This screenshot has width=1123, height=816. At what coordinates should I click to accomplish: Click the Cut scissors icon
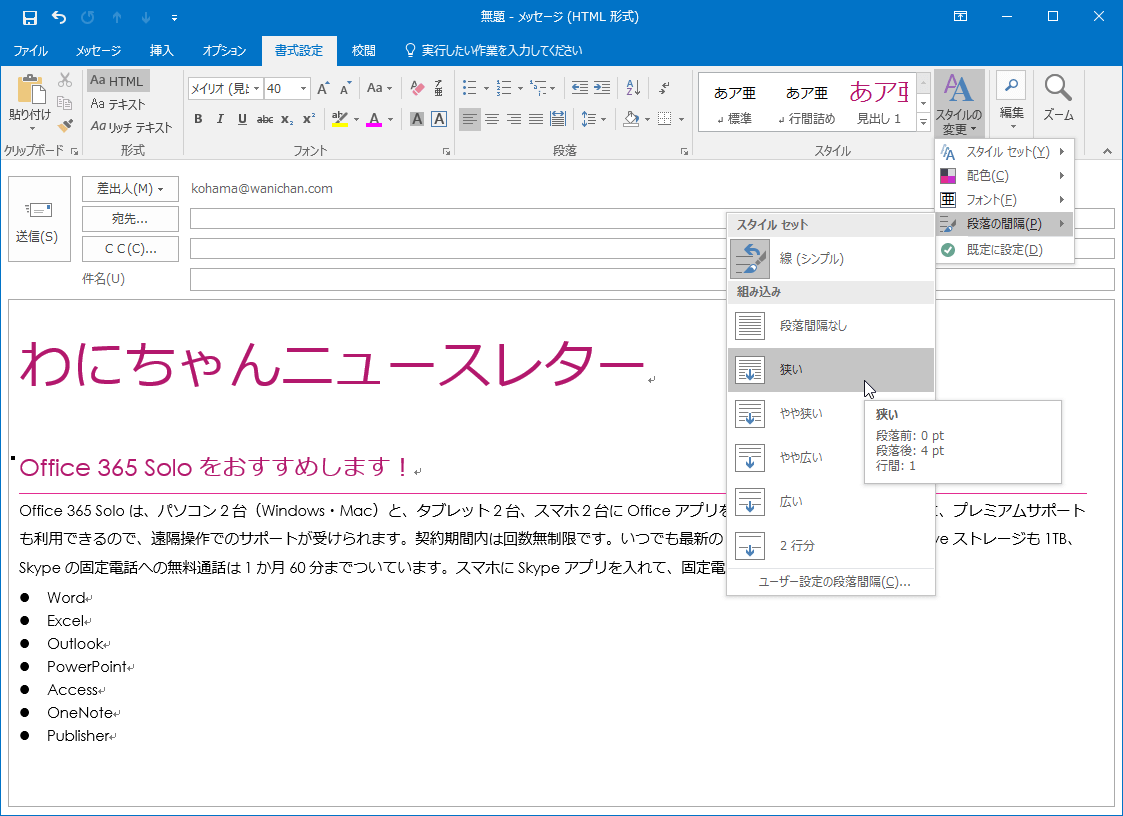pos(65,80)
